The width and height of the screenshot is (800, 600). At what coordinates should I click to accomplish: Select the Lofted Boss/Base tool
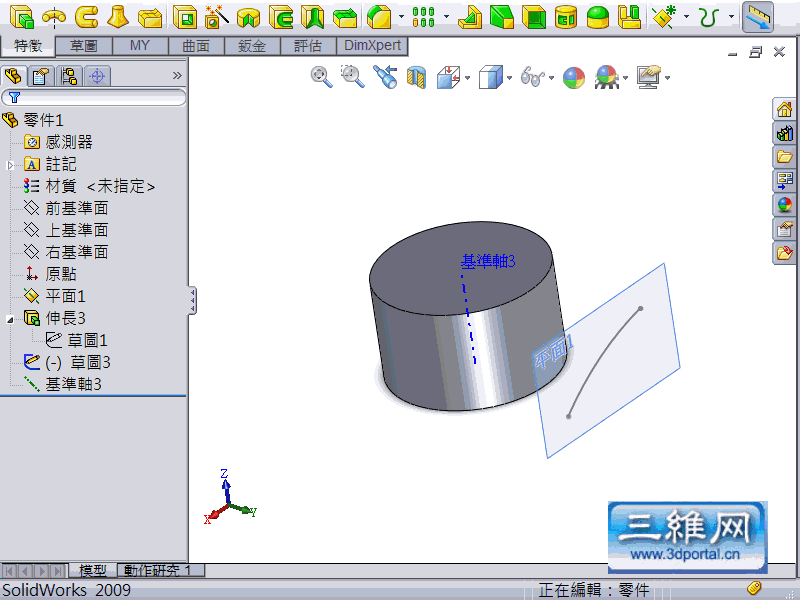[x=118, y=17]
